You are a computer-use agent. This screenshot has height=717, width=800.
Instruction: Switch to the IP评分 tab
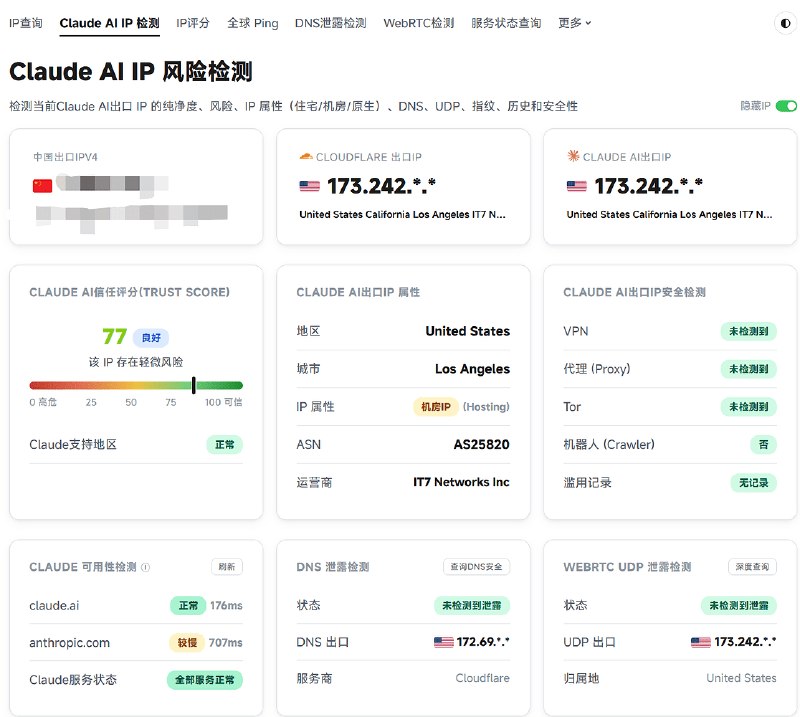coord(193,23)
